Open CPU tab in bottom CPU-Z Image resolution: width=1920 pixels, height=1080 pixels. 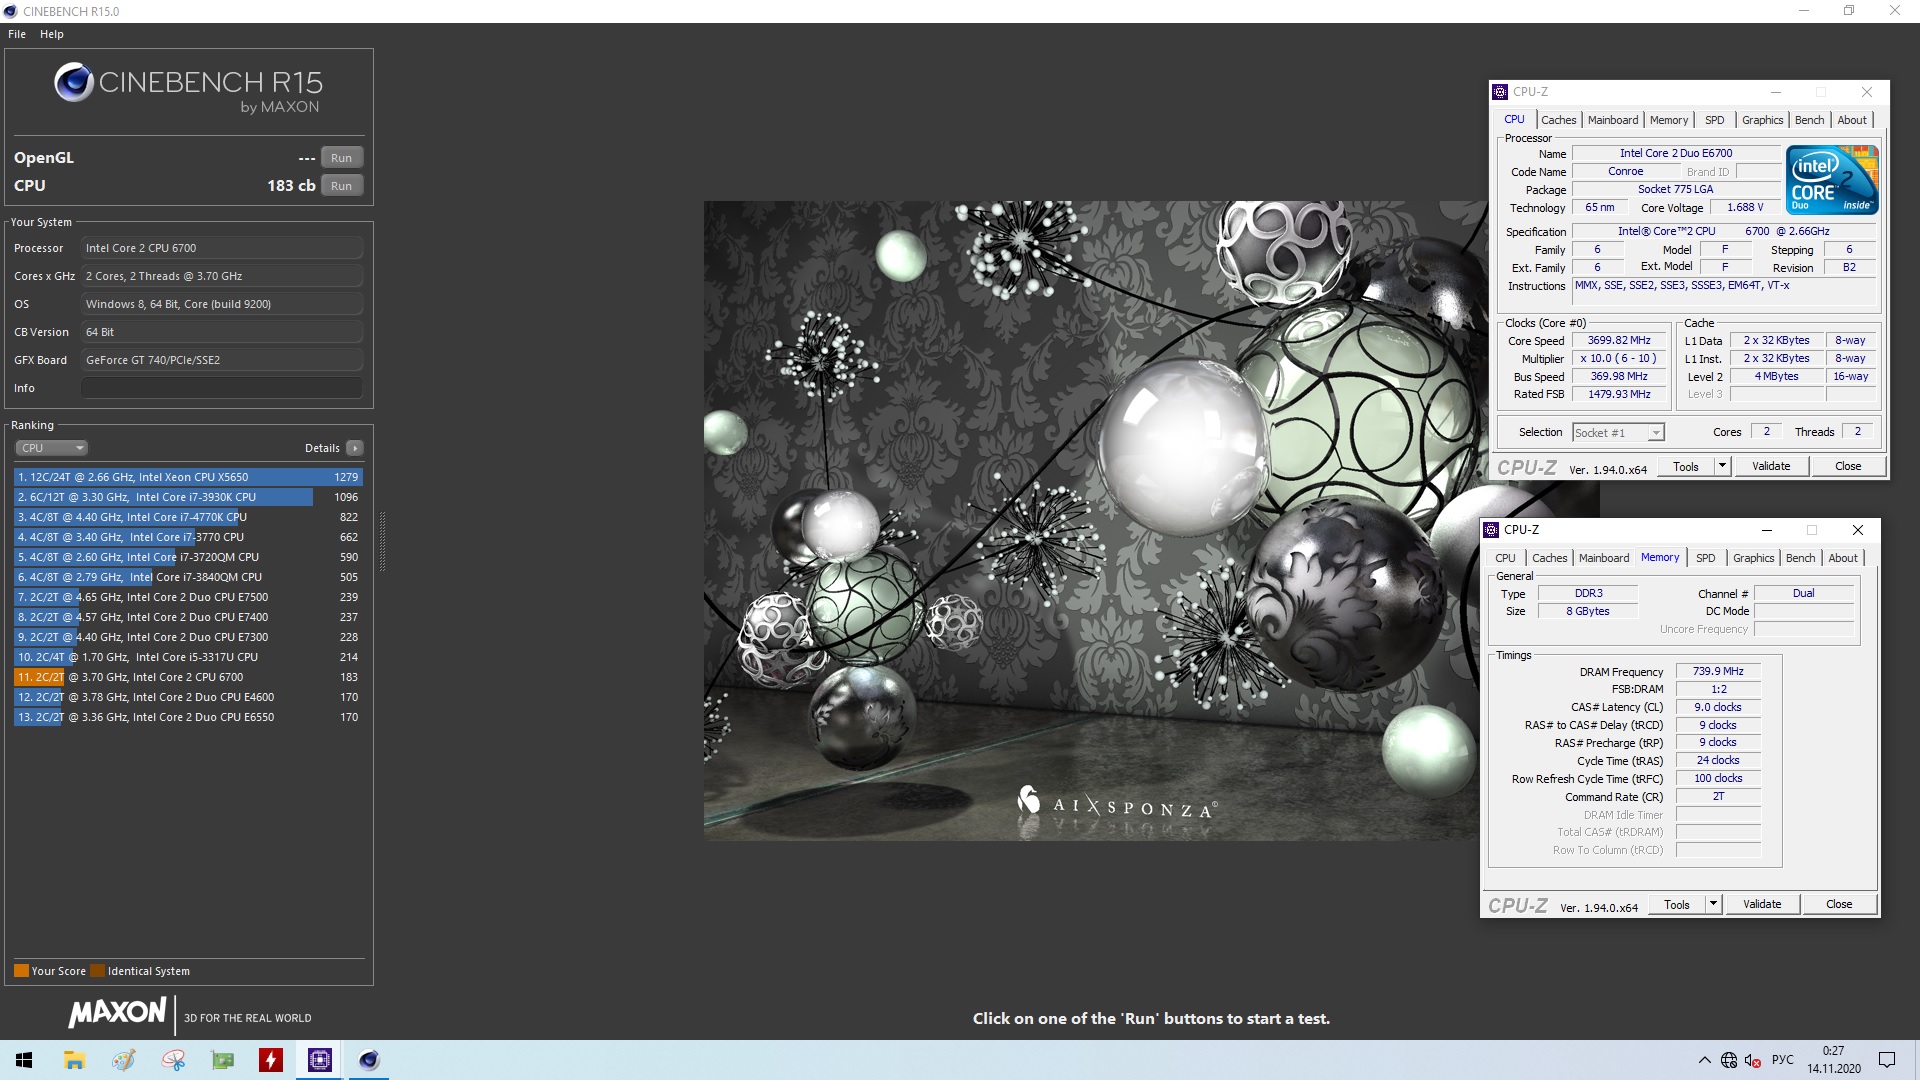[1505, 558]
